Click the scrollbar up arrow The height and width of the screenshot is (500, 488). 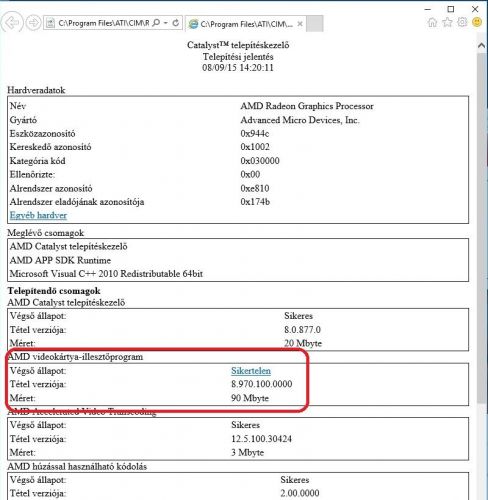[x=481, y=46]
